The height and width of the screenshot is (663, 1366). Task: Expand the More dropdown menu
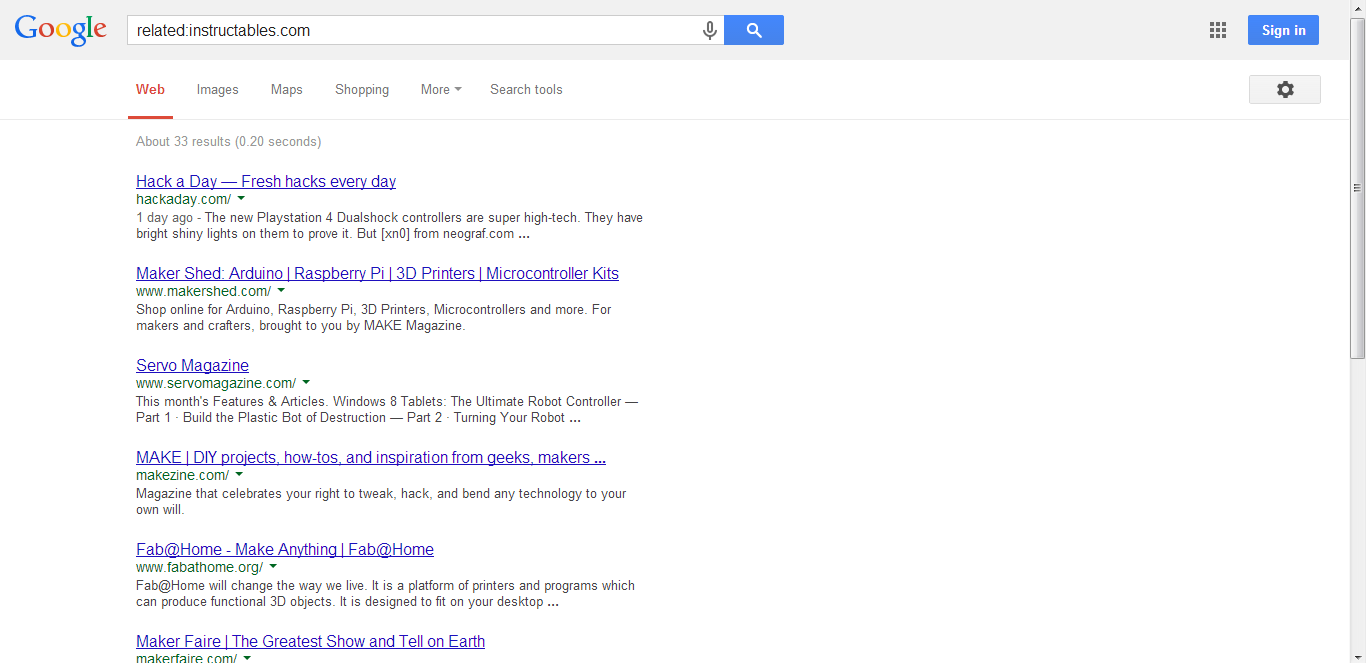click(x=441, y=89)
